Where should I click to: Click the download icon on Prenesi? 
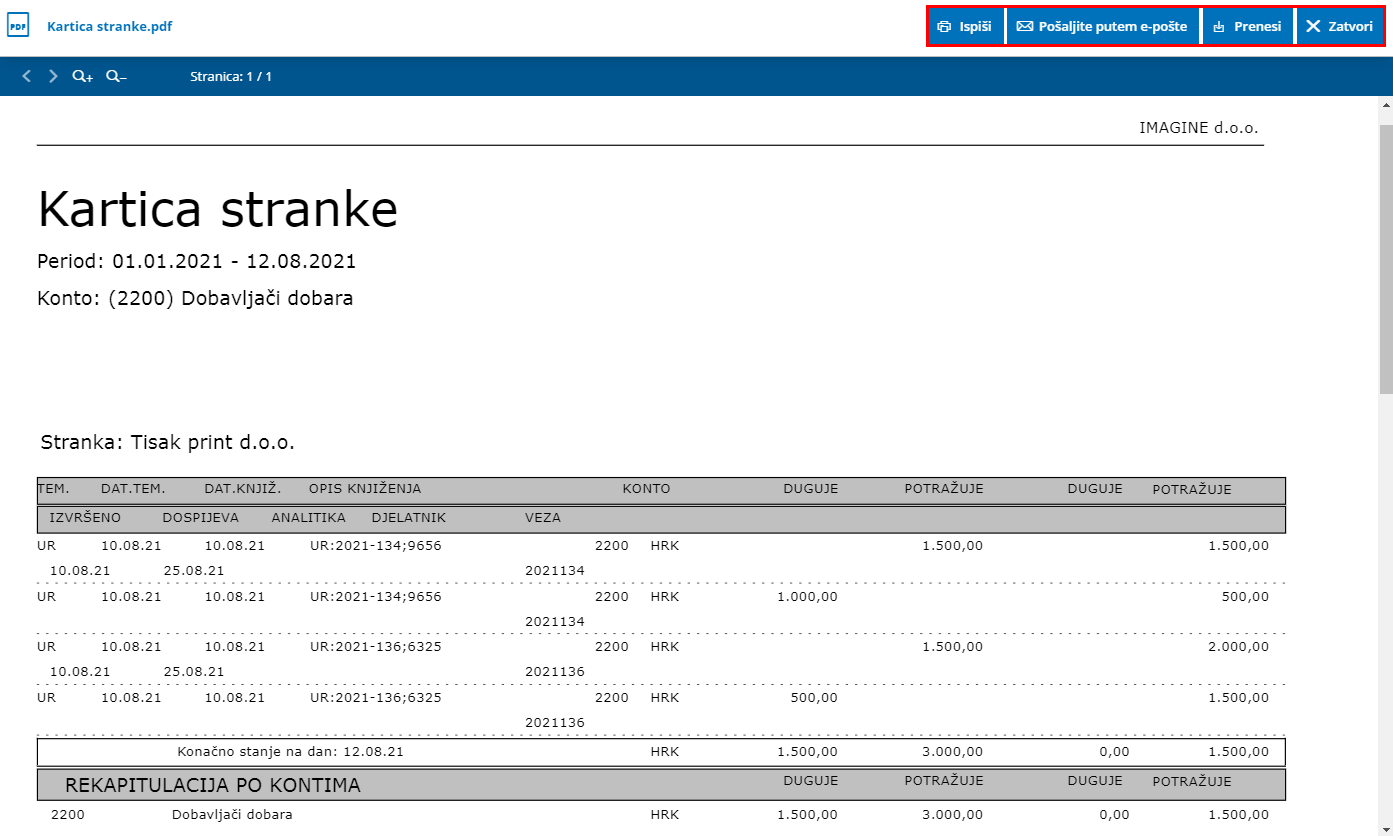(1218, 27)
